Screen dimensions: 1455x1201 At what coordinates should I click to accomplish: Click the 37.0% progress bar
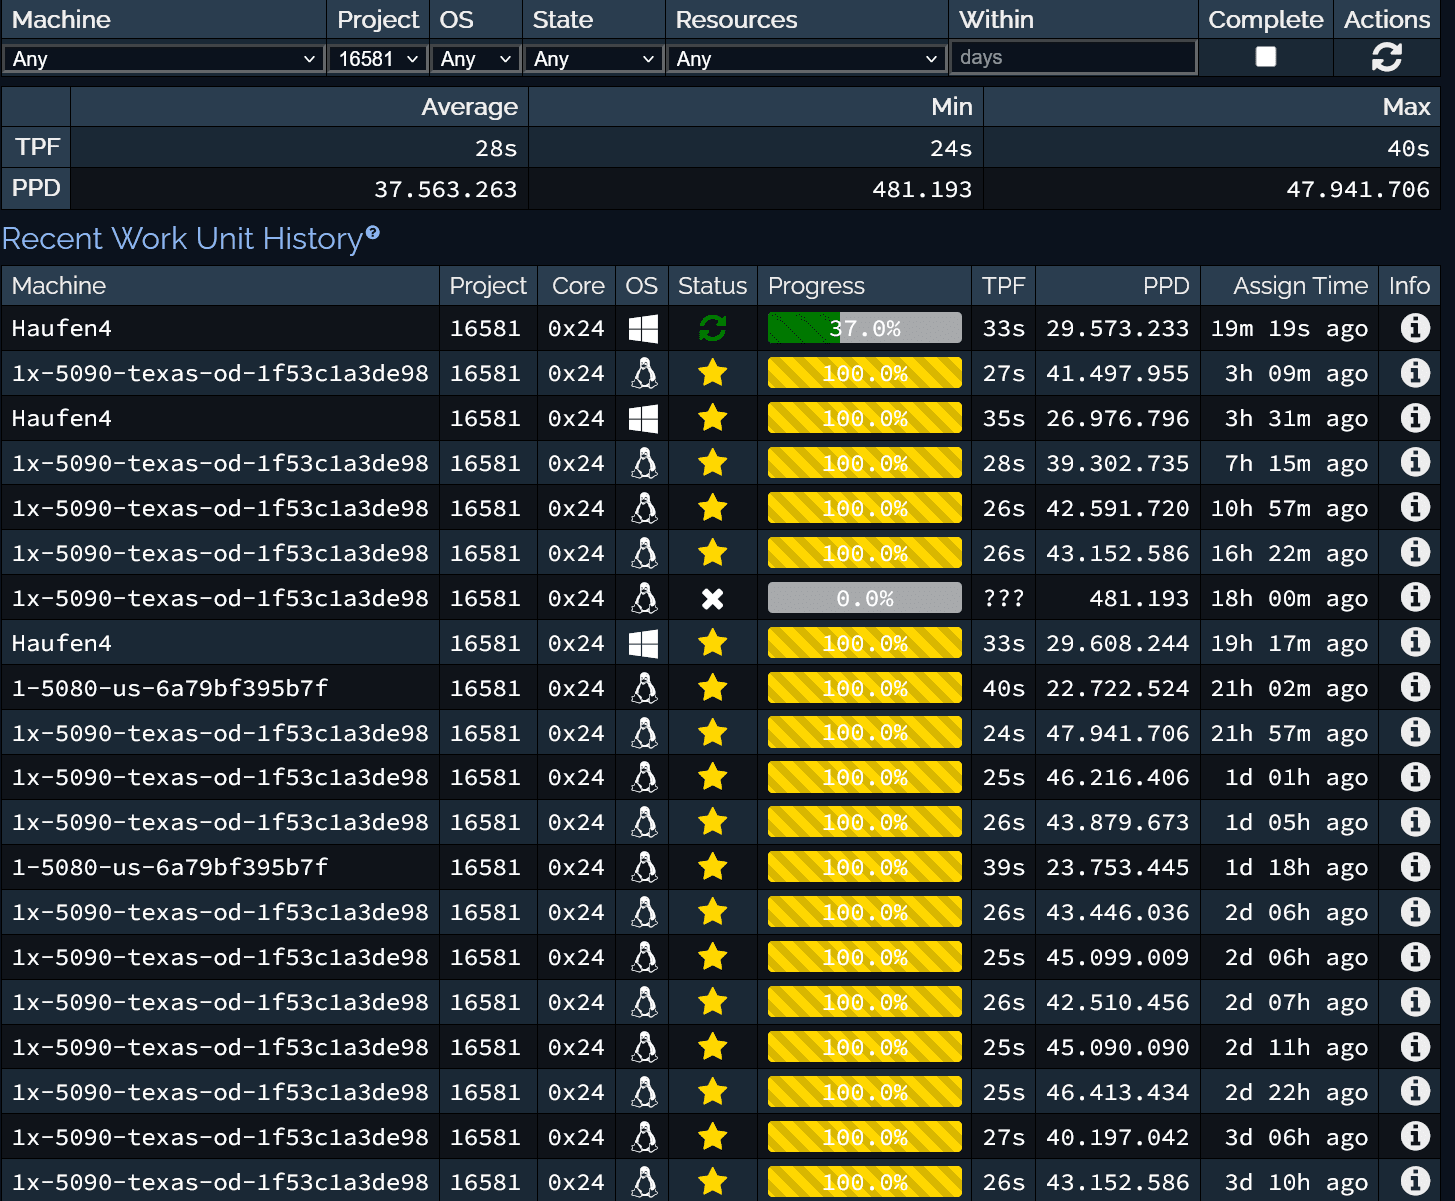864,328
